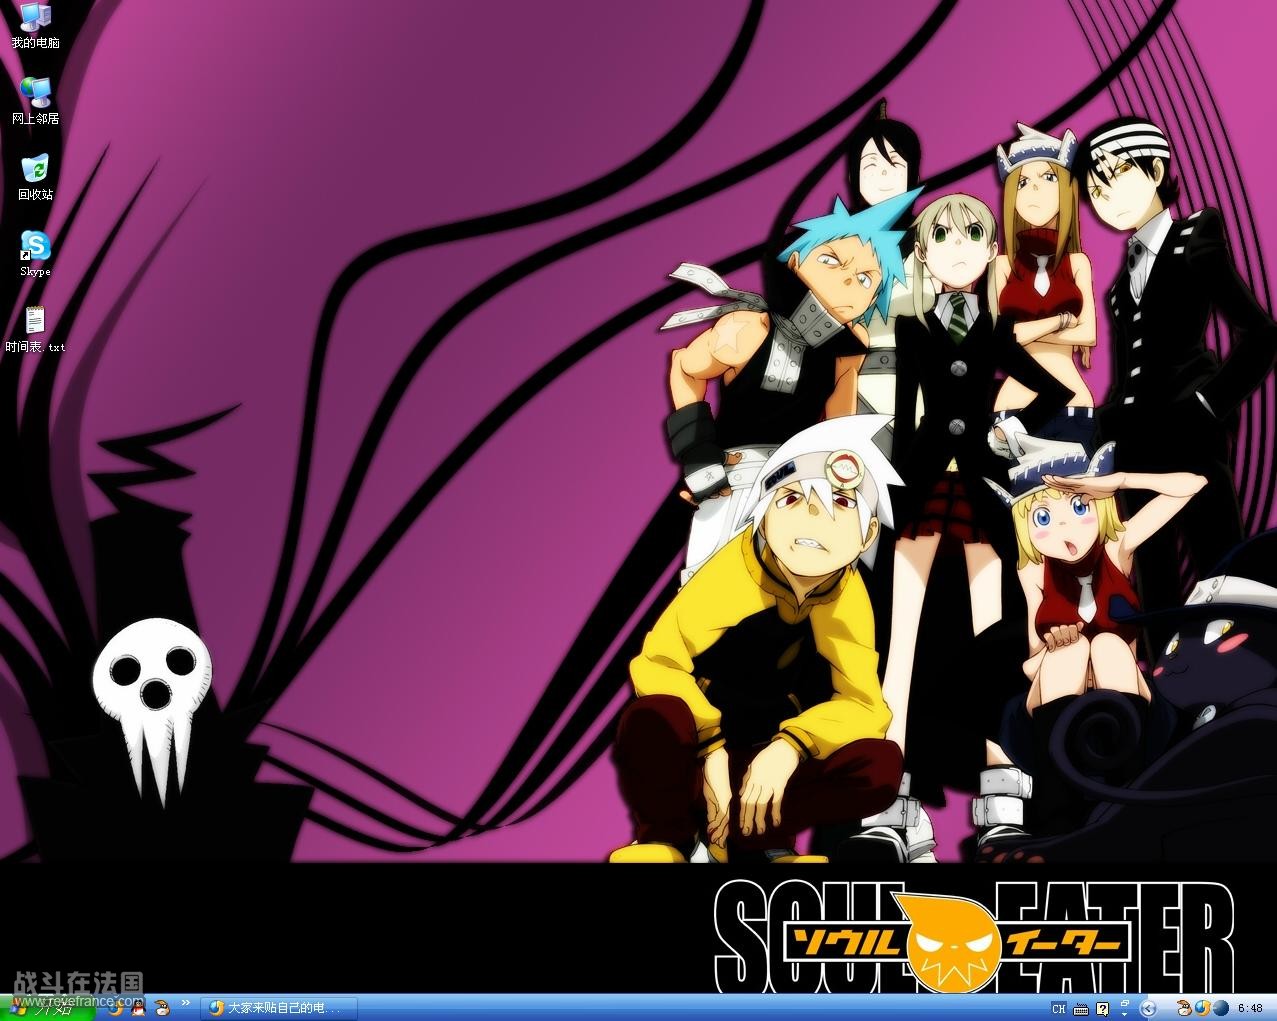The image size is (1277, 1021).
Task: Click the CH language indicator
Action: [x=1059, y=1008]
